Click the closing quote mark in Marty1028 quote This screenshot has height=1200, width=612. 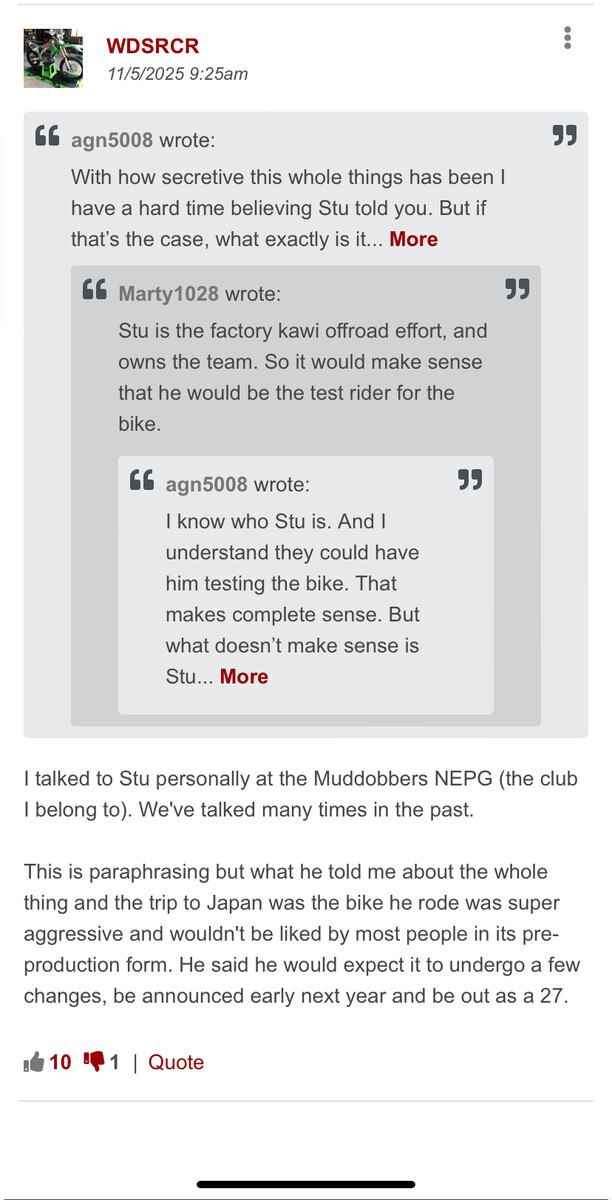[x=517, y=290]
